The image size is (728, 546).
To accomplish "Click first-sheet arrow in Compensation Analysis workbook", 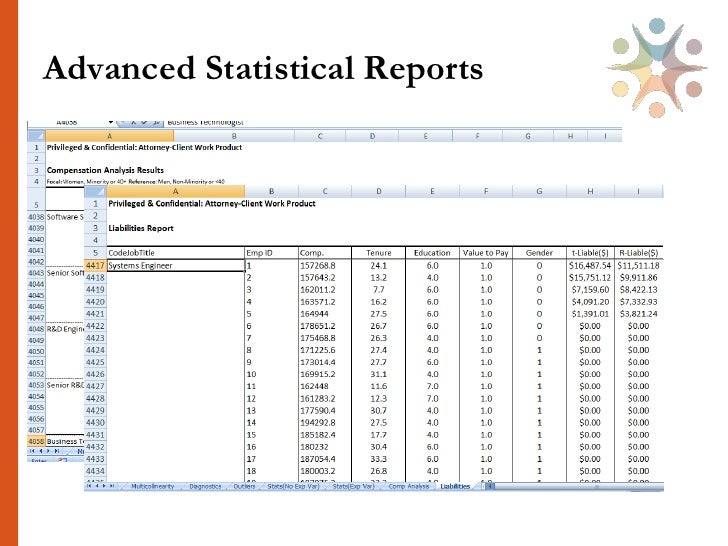I will pos(32,451).
